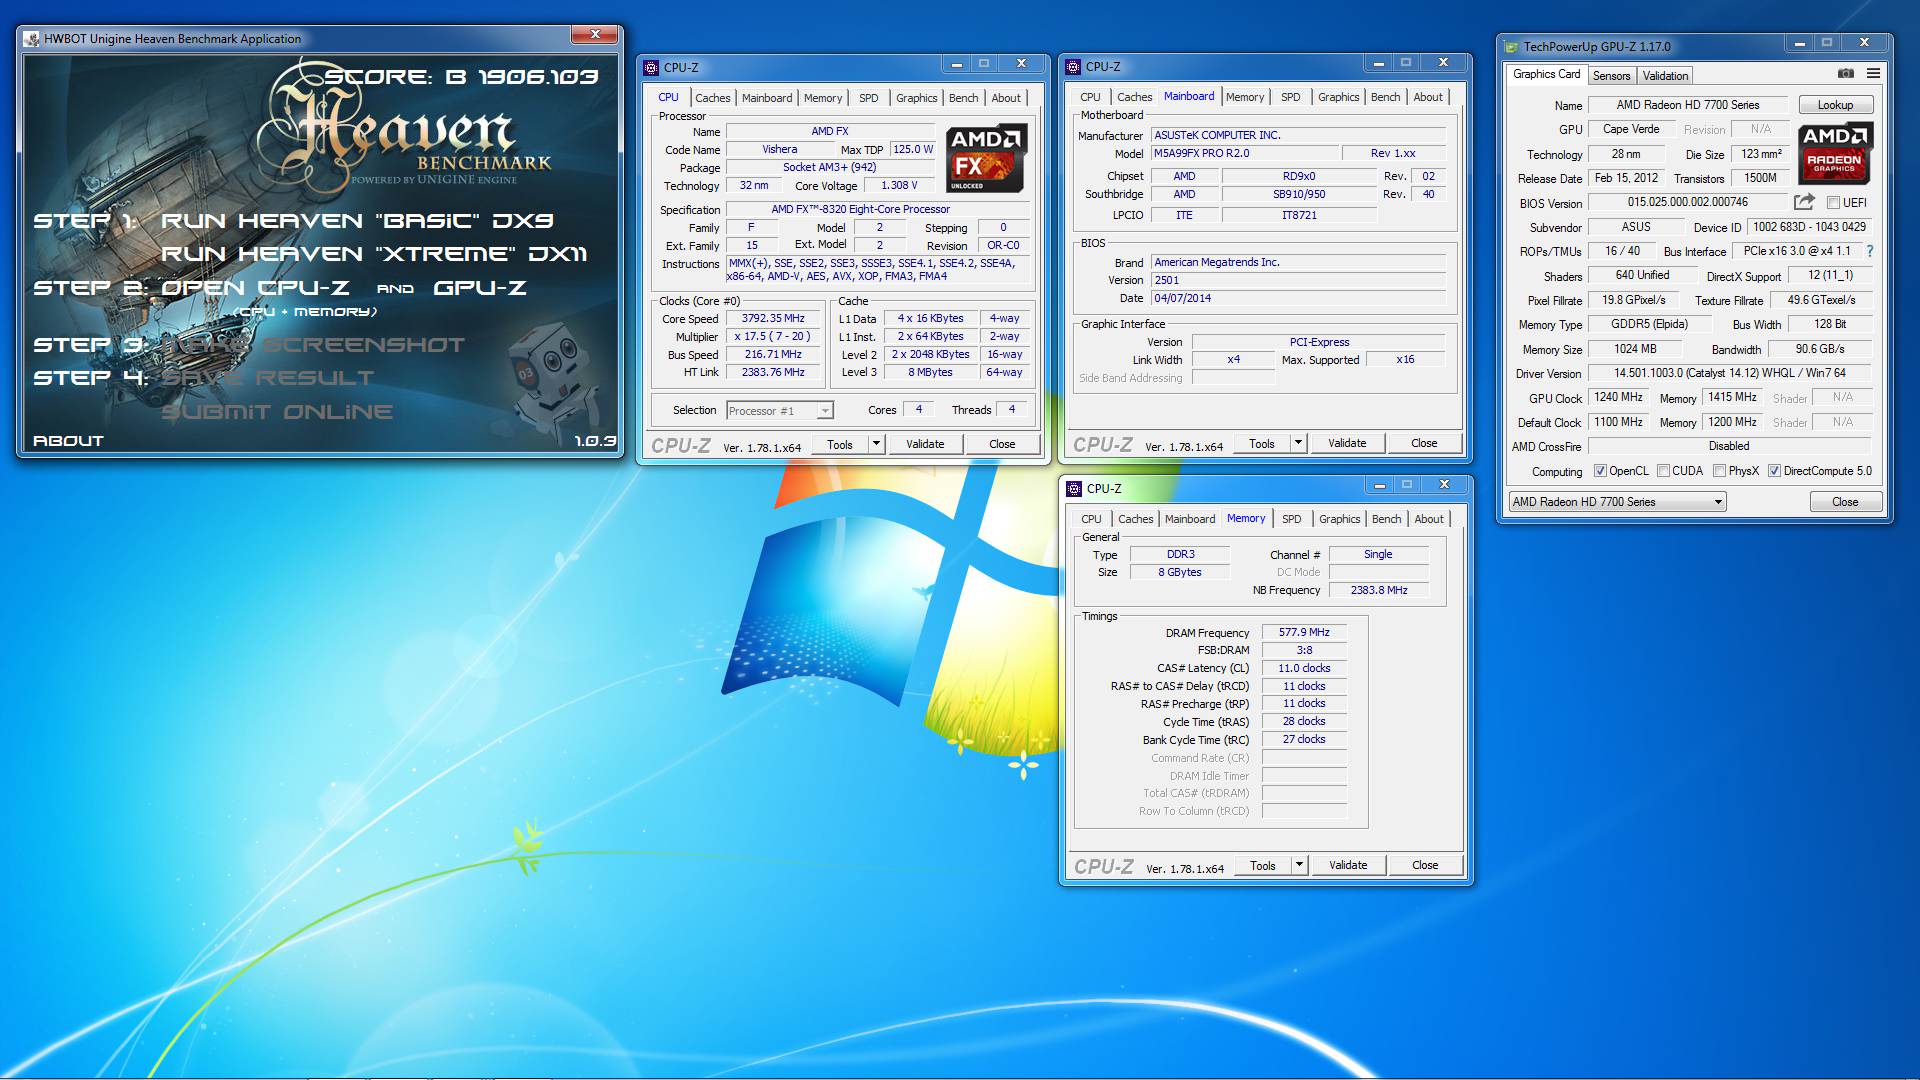
Task: Click the Cores count field showing 4
Action: point(919,409)
